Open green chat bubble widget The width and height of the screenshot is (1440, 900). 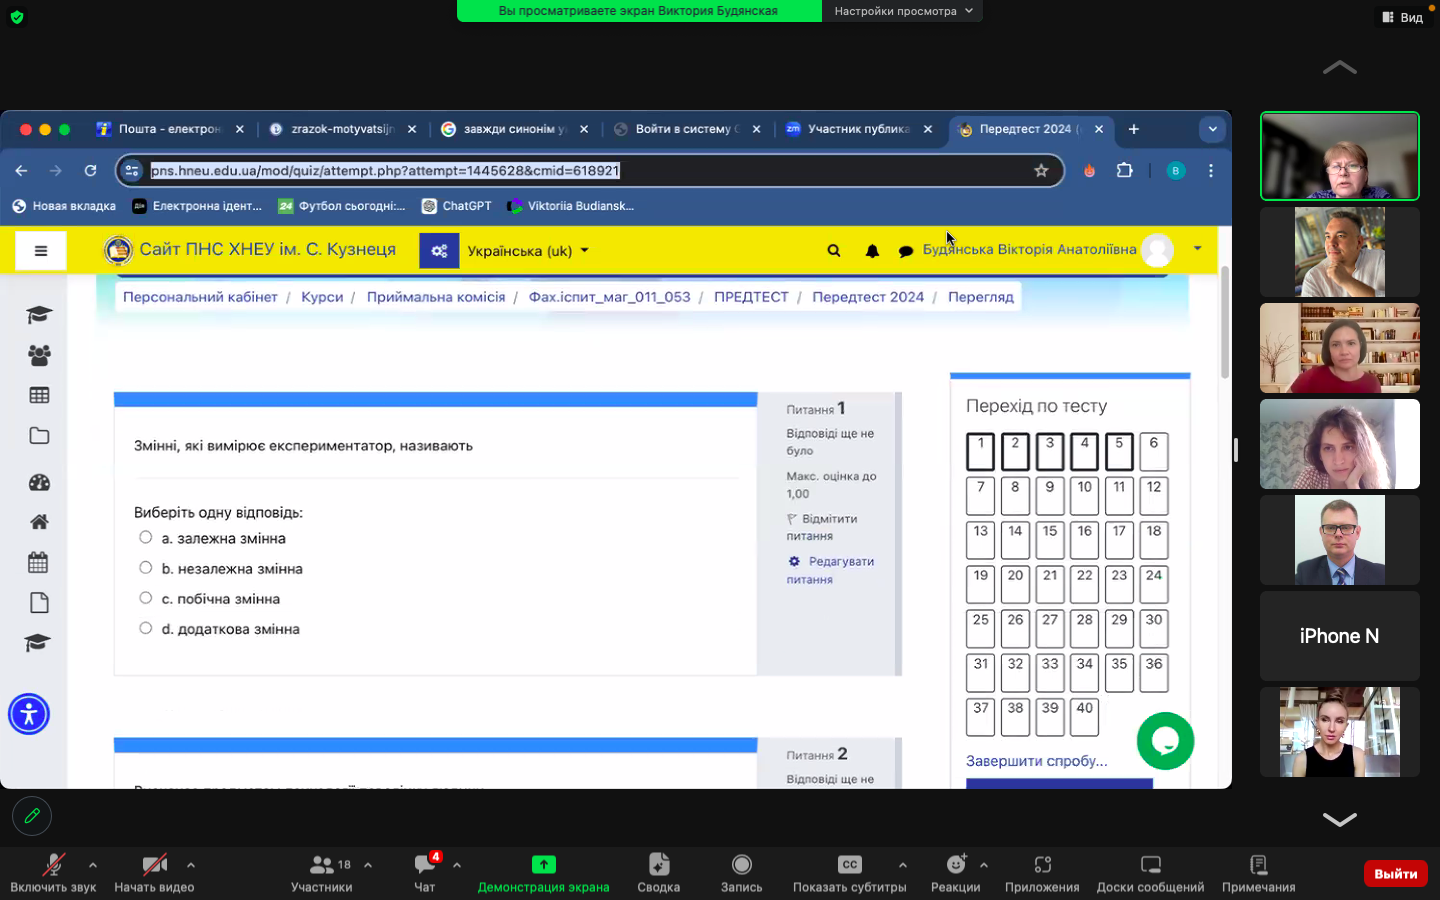[1165, 741]
